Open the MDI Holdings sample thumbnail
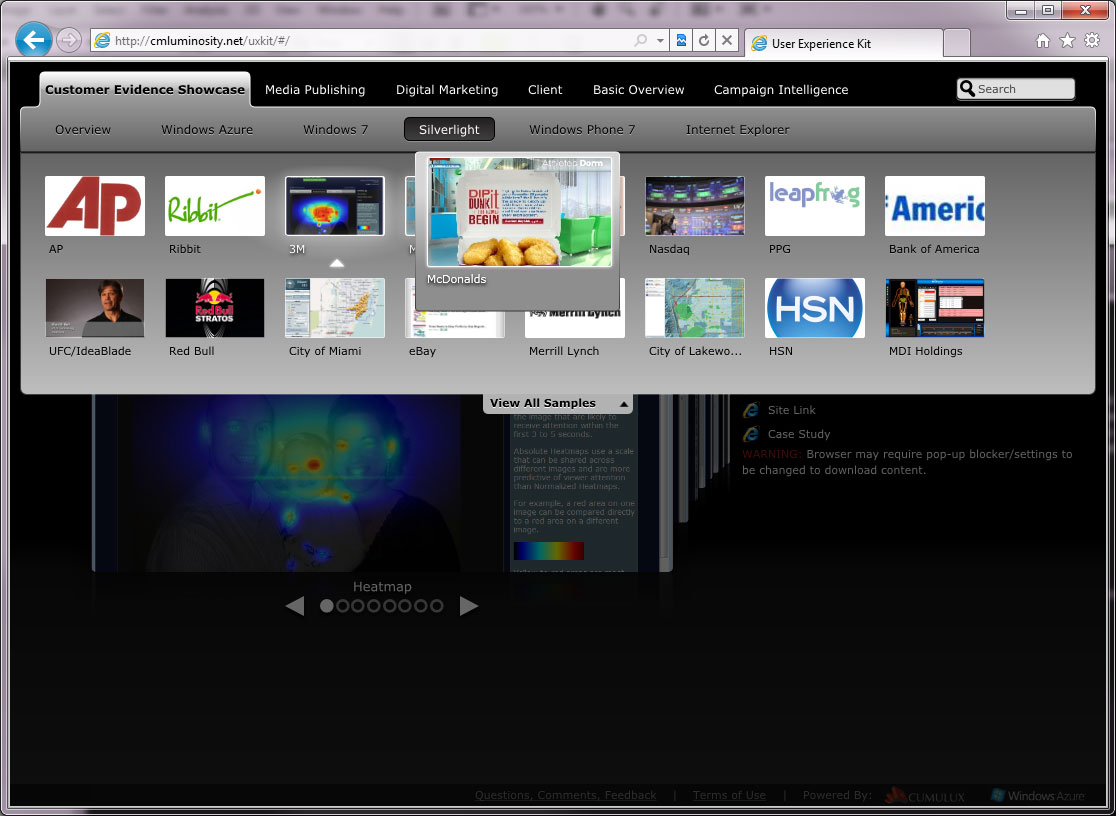1116x816 pixels. [x=935, y=308]
